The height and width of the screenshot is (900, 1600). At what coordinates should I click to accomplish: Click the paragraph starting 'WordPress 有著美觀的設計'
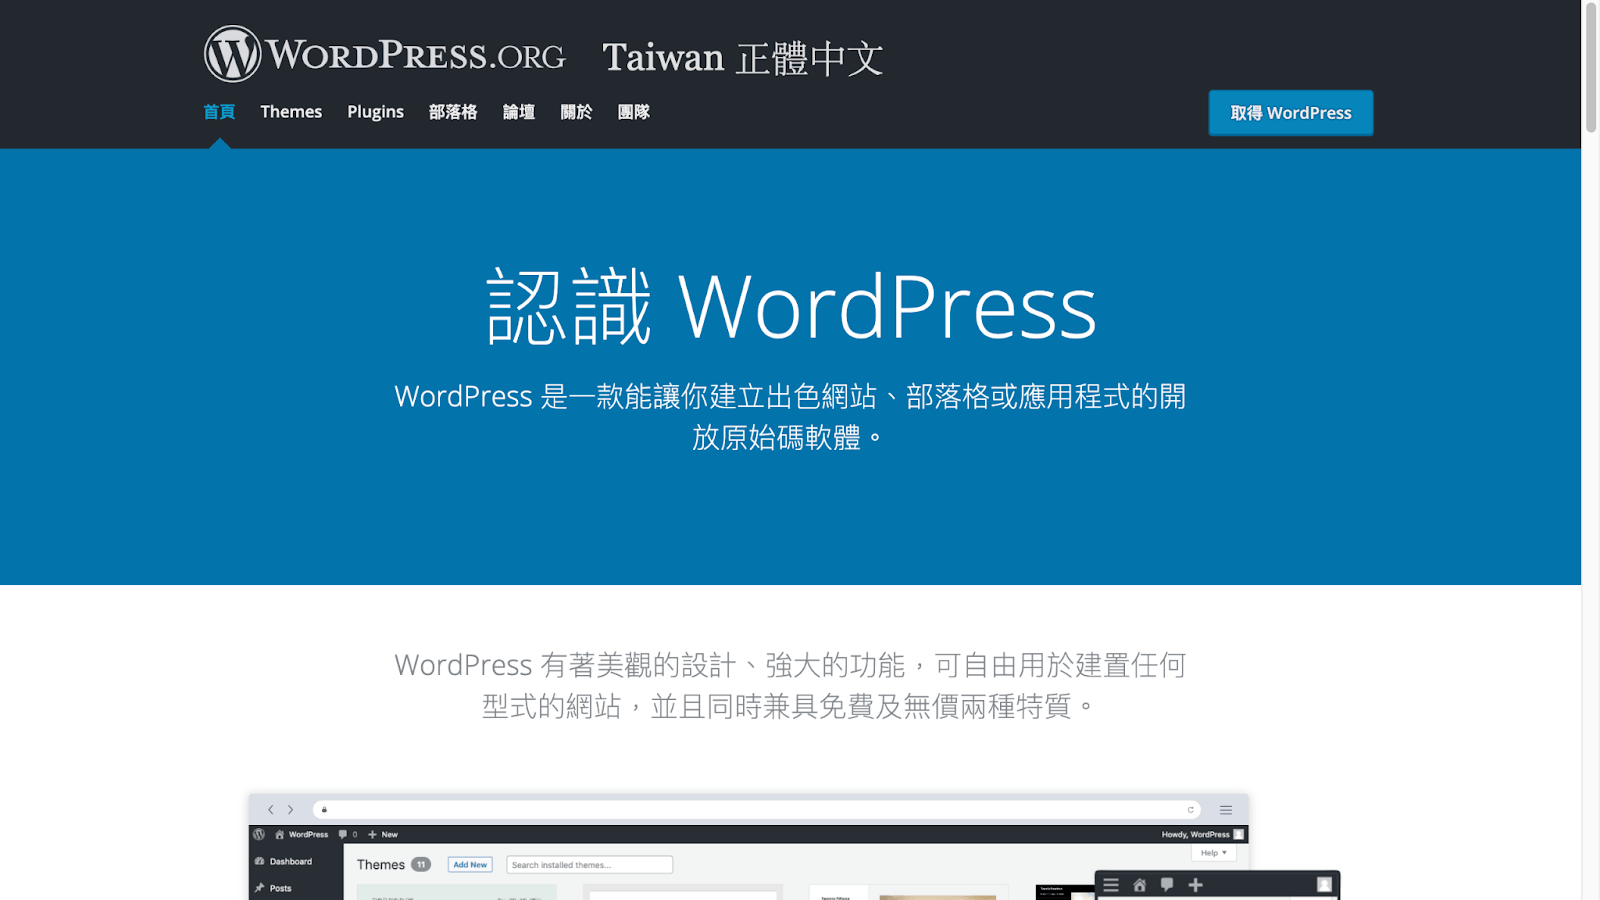pyautogui.click(x=790, y=685)
